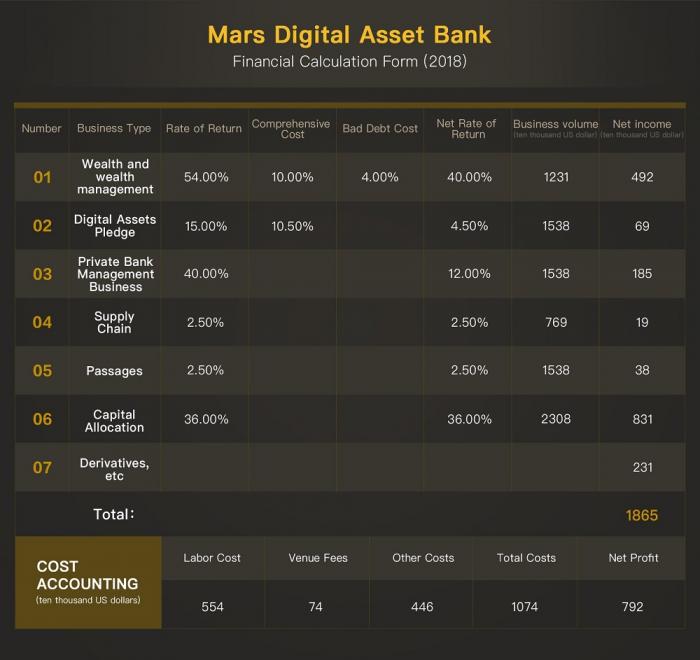Select the Rate of Return column header
The height and width of the screenshot is (660, 700).
point(204,129)
